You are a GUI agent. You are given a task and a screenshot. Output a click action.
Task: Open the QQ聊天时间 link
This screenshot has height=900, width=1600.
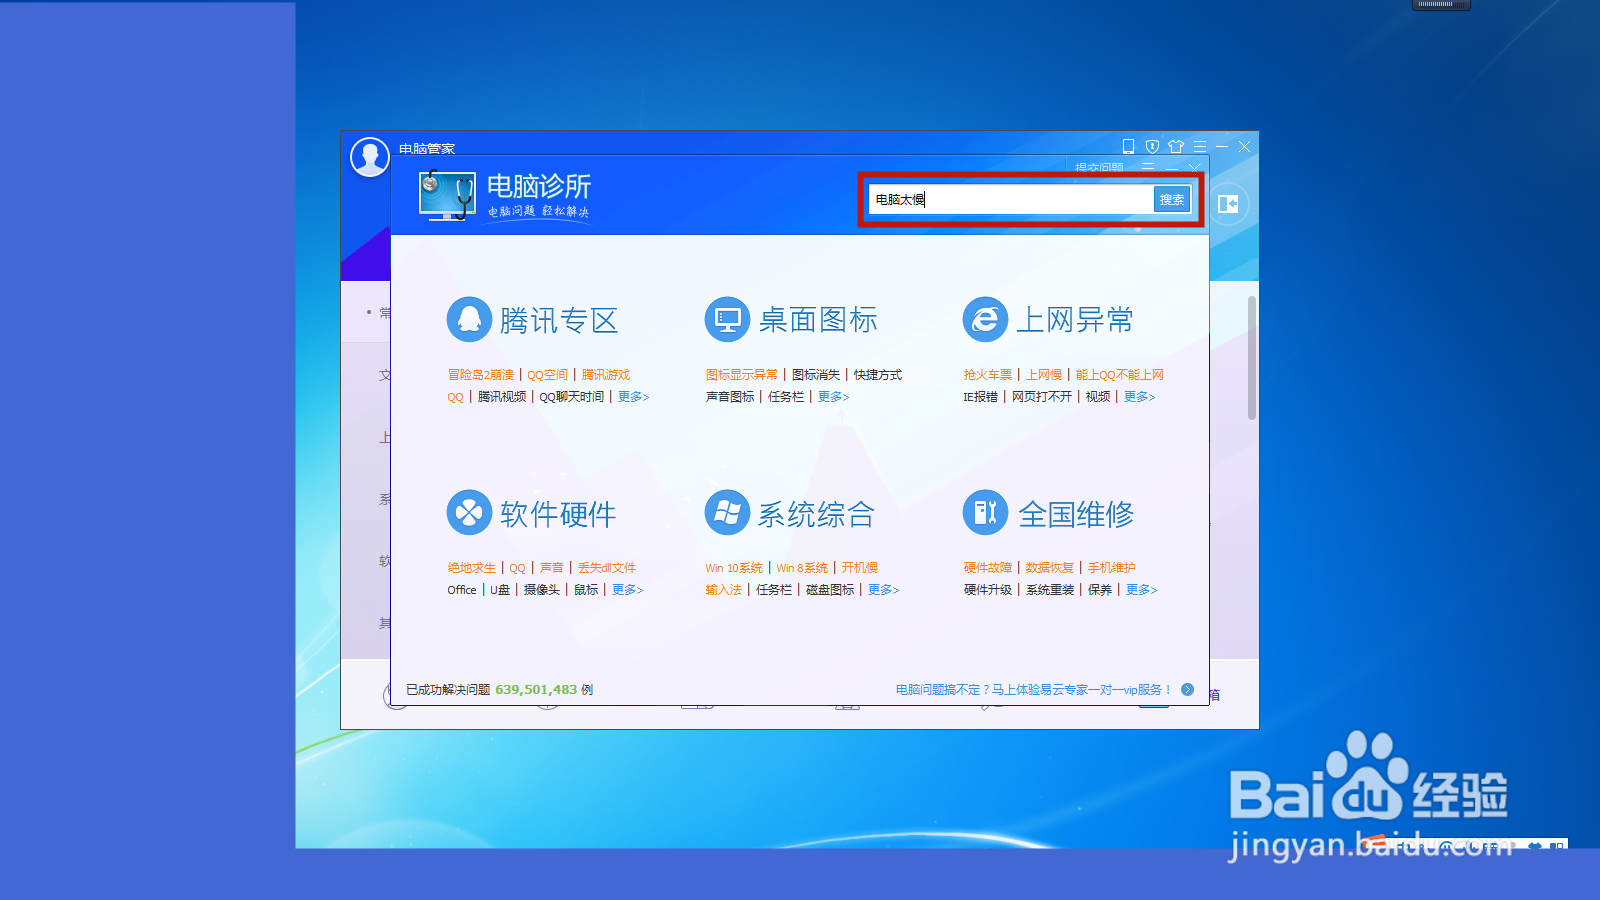tap(572, 397)
